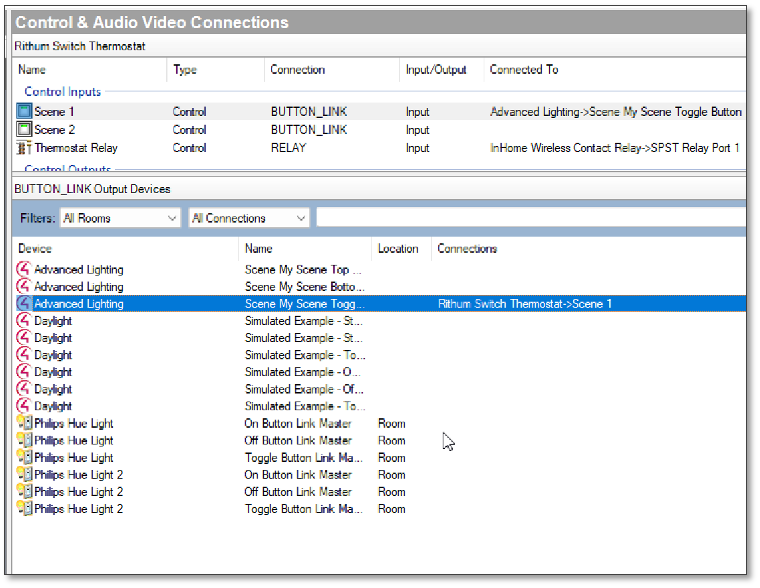Select Simulated Example - O... entry
The height and width of the screenshot is (588, 760).
click(303, 372)
